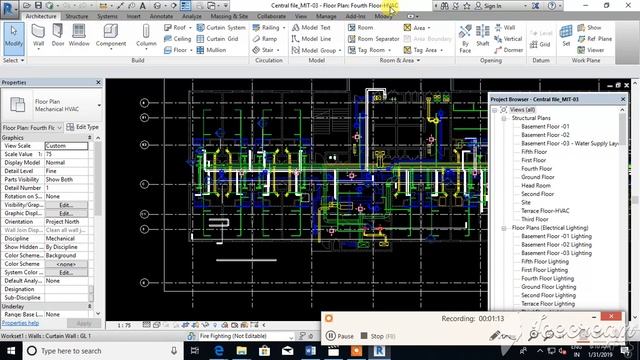Screen dimensions: 640x360
Task: Click the Edit Type button
Action: pyautogui.click(x=83, y=127)
